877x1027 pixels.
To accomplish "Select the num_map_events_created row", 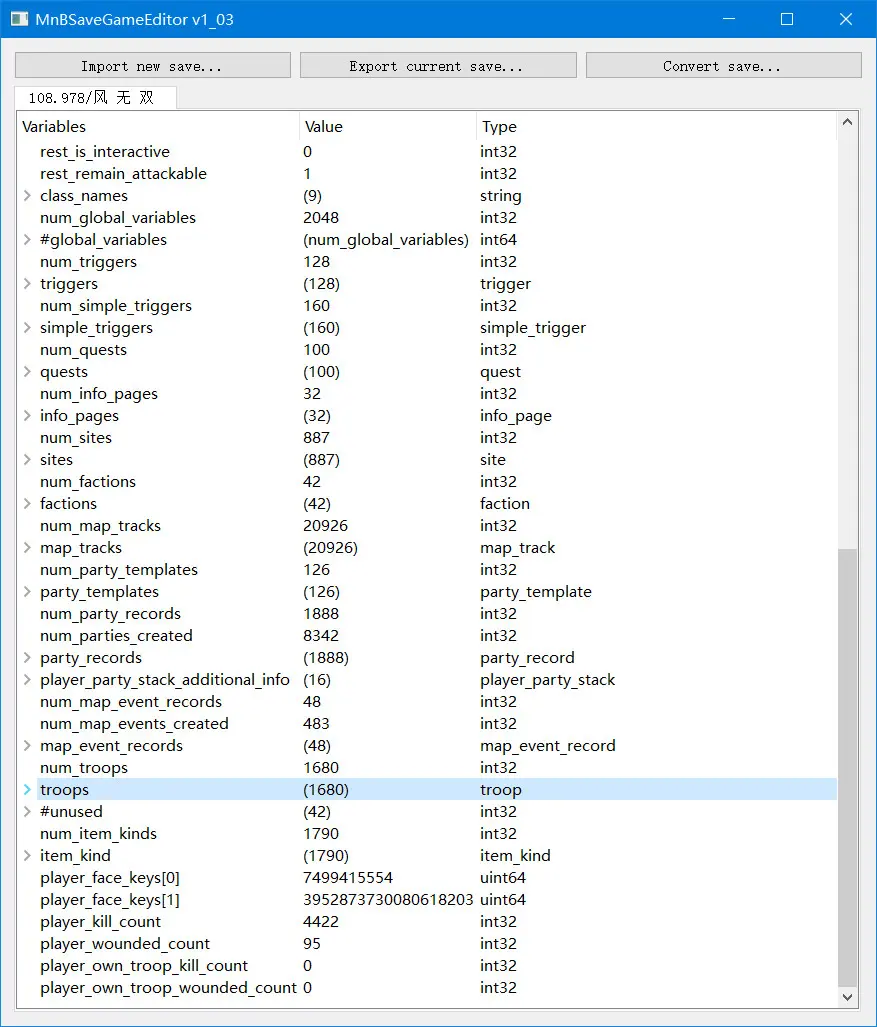I will [427, 724].
